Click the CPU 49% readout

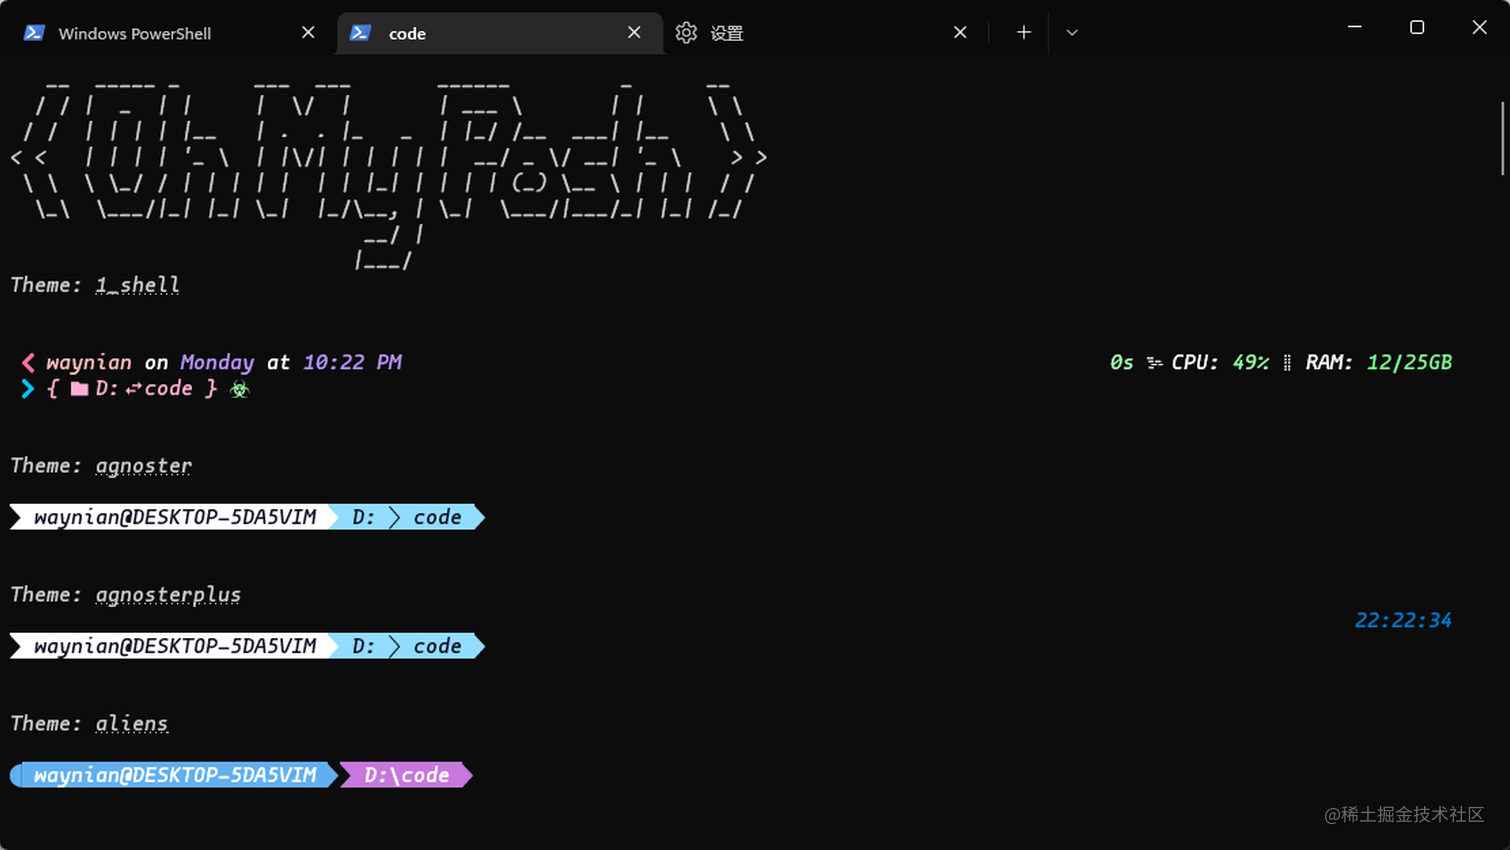1220,362
